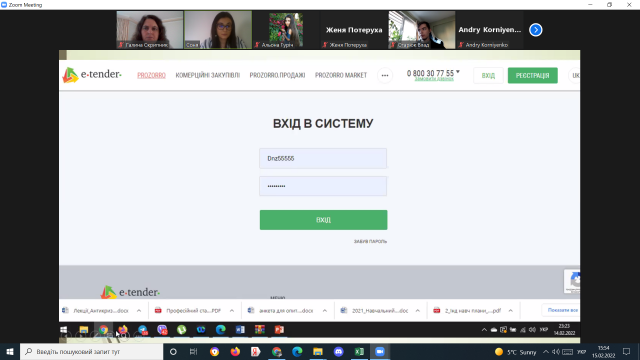Screen dimensions: 640x360
Task: Open Discord from the bottom taskbar
Action: pos(338,351)
